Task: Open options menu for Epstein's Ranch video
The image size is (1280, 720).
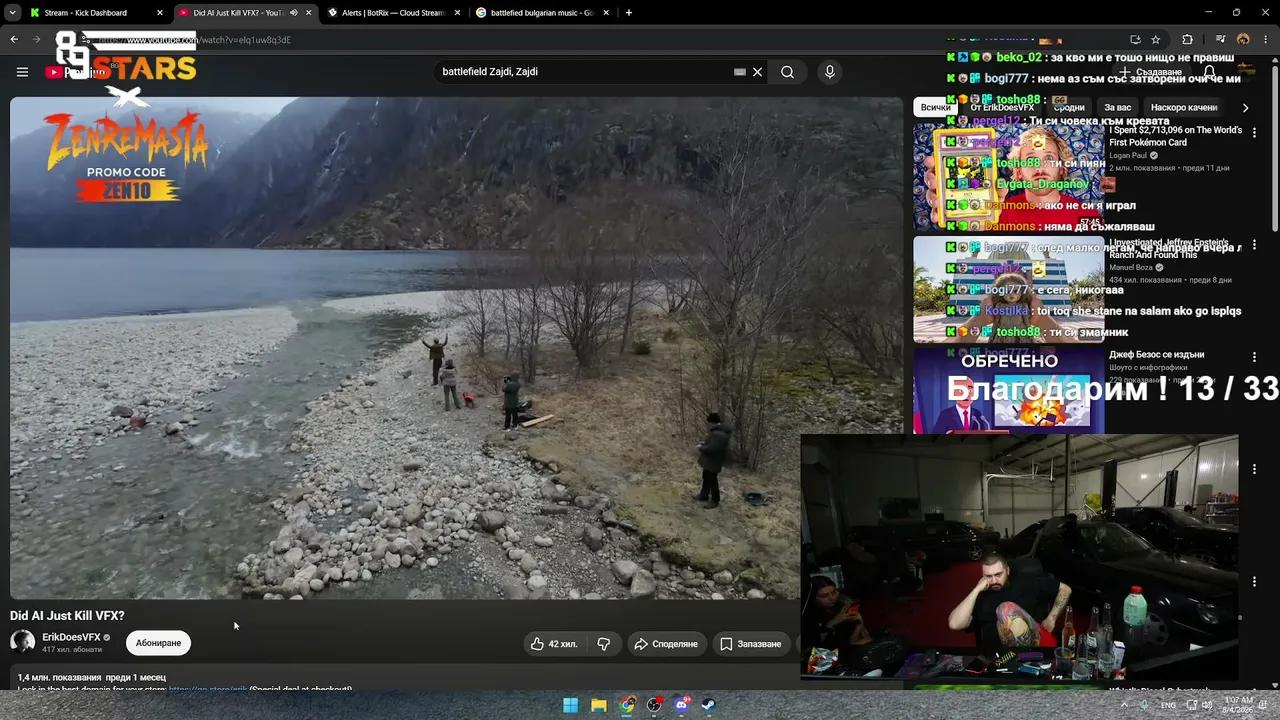Action: click(1254, 245)
